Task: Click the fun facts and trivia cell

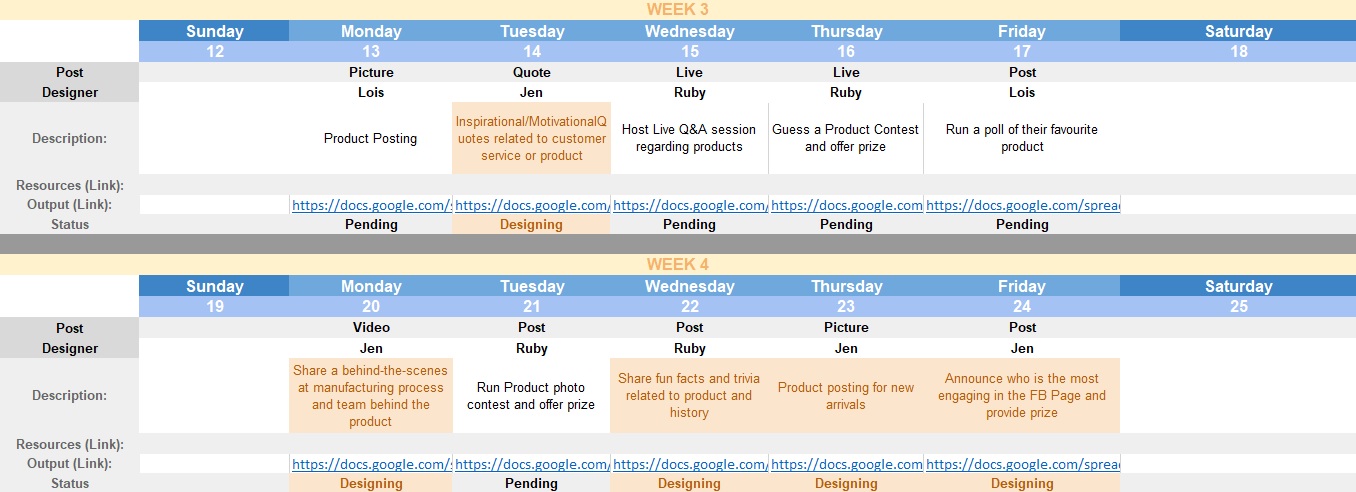Action: 689,396
